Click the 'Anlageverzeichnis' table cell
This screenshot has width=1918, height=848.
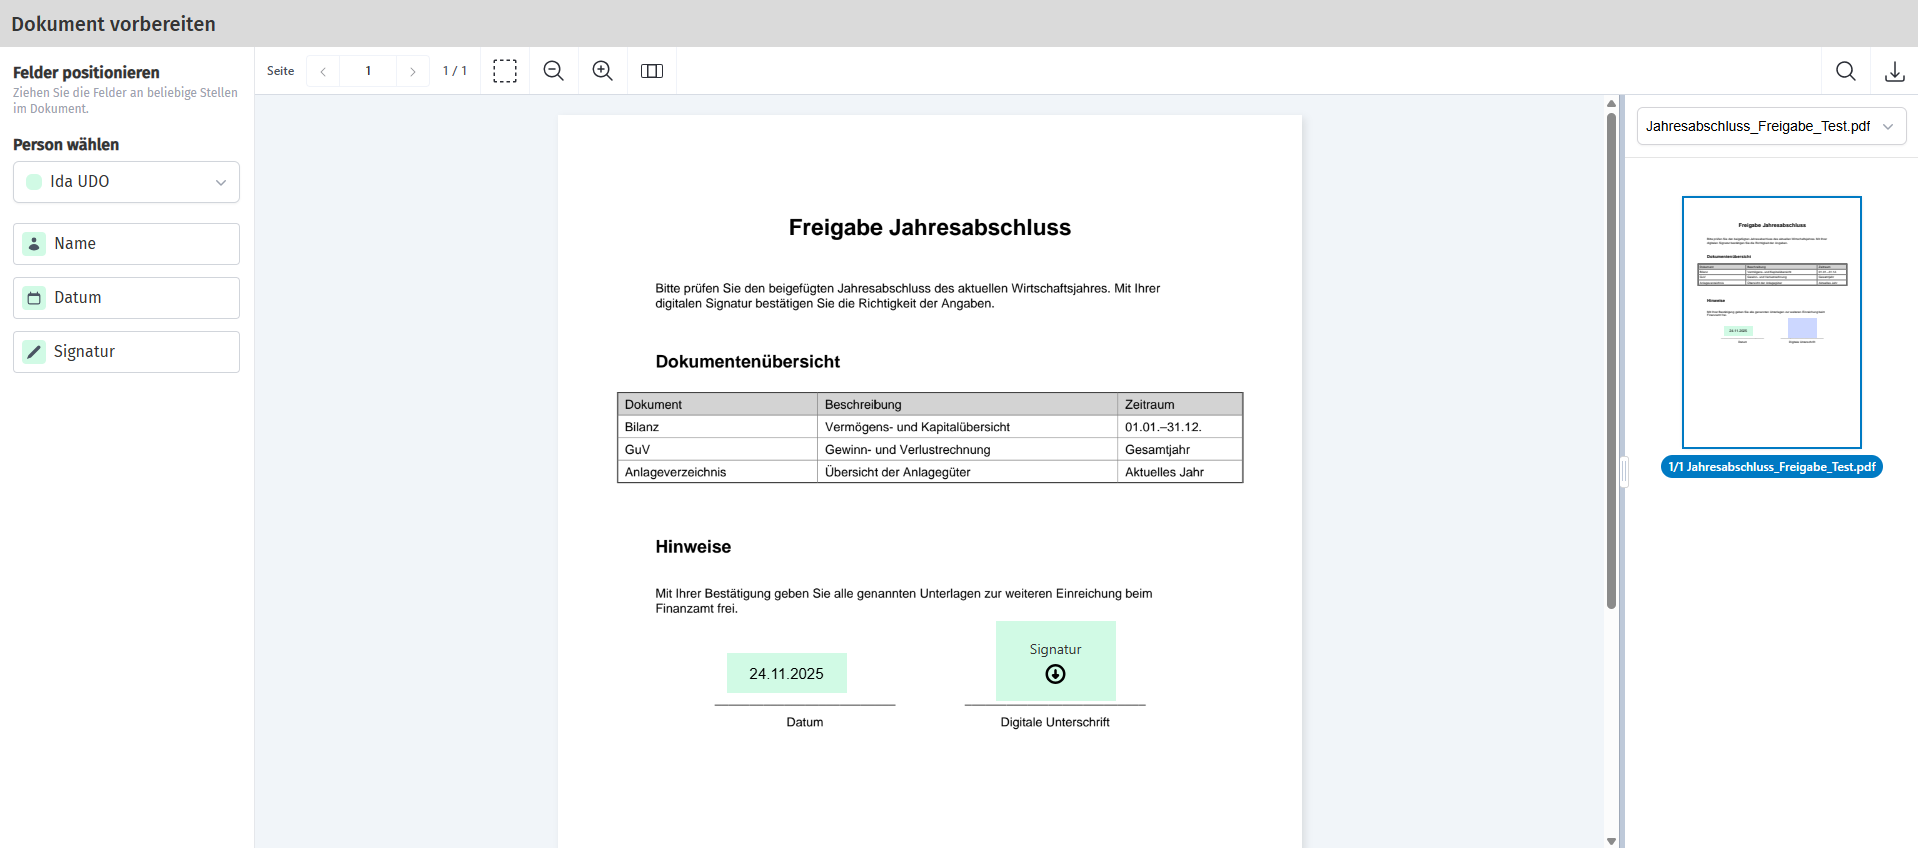pos(718,472)
